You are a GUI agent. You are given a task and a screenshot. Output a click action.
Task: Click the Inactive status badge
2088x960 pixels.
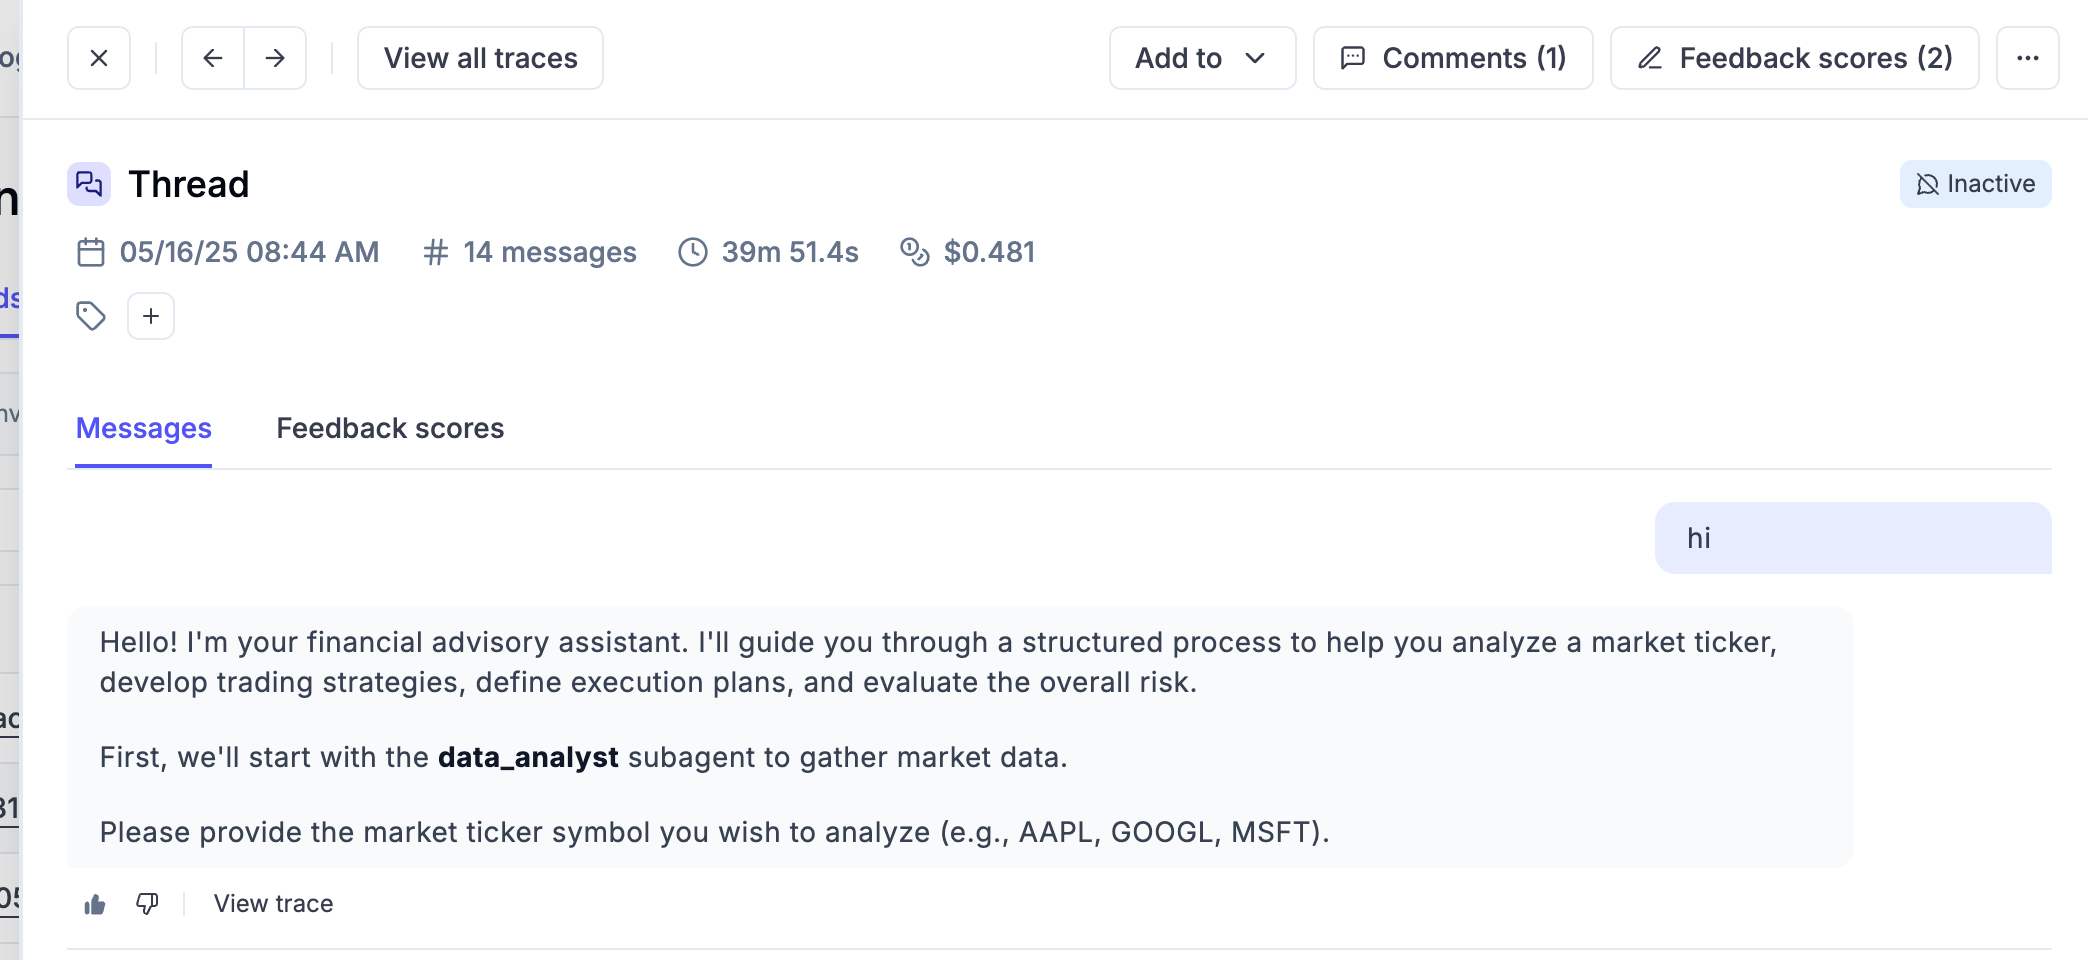point(1975,184)
